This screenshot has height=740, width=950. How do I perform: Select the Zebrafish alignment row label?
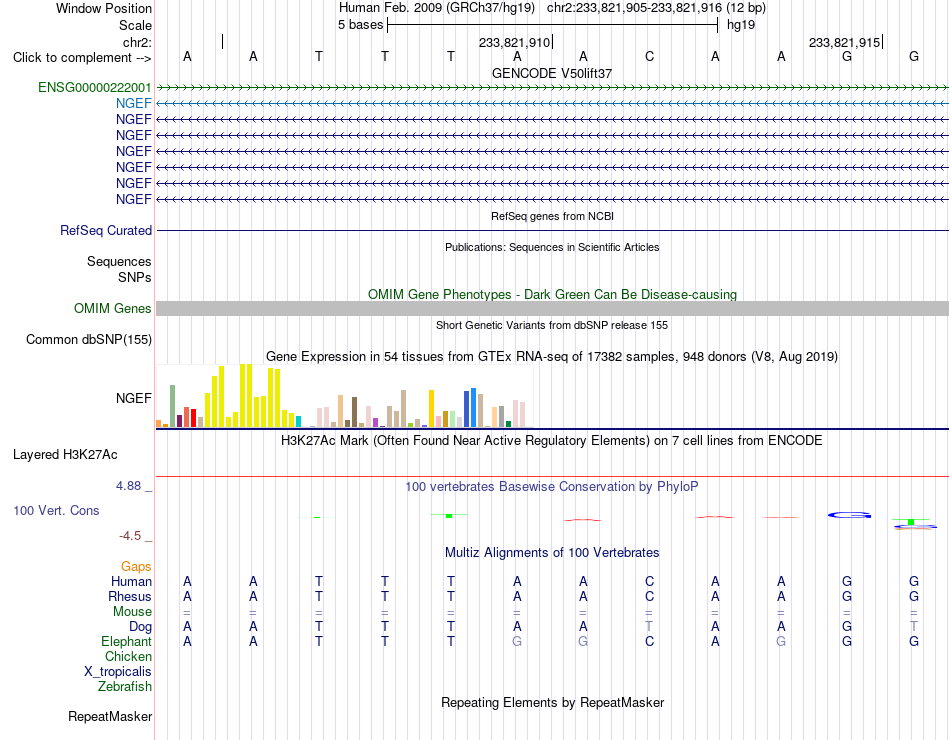point(125,687)
